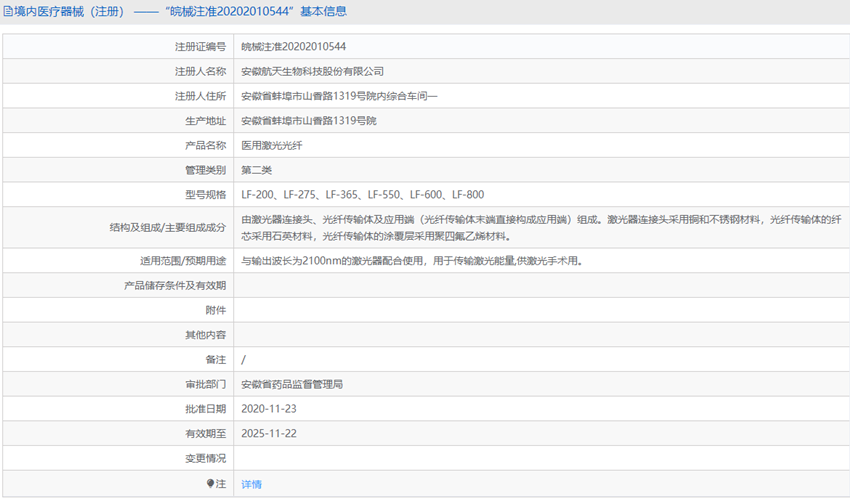The height and width of the screenshot is (498, 850).
Task: Click the 注册证编号 label cell
Action: [x=200, y=47]
